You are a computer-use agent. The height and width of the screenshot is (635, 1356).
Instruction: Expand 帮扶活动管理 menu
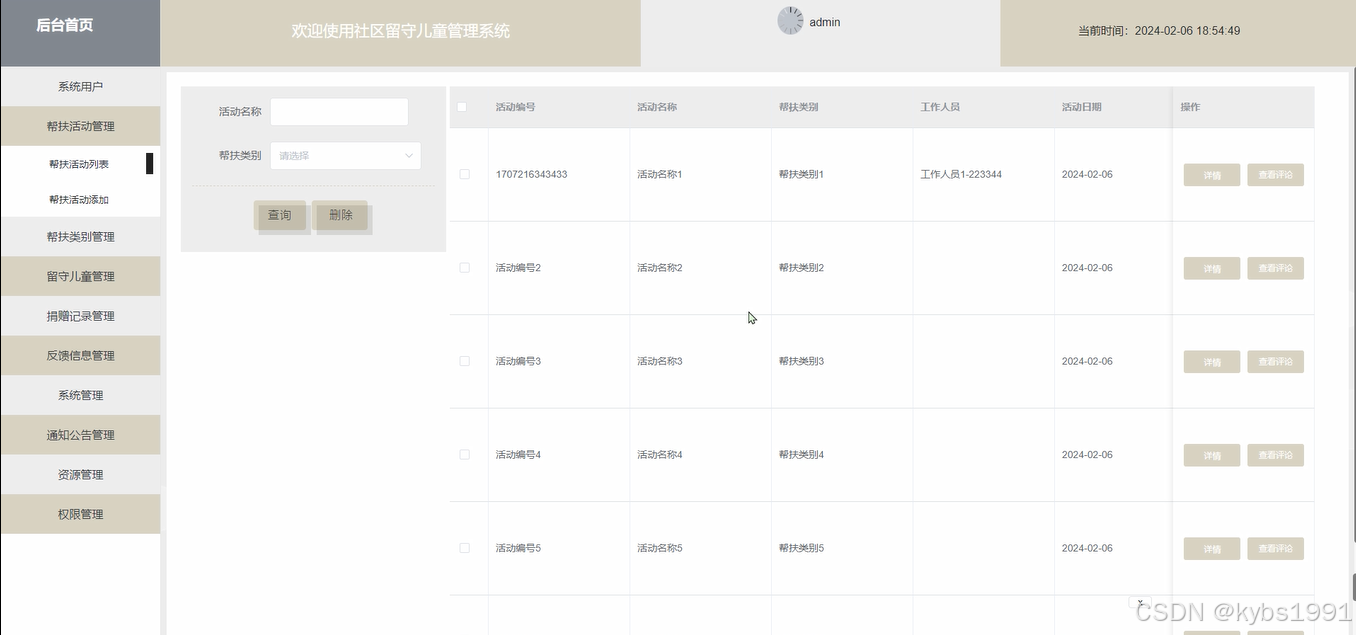tap(80, 126)
